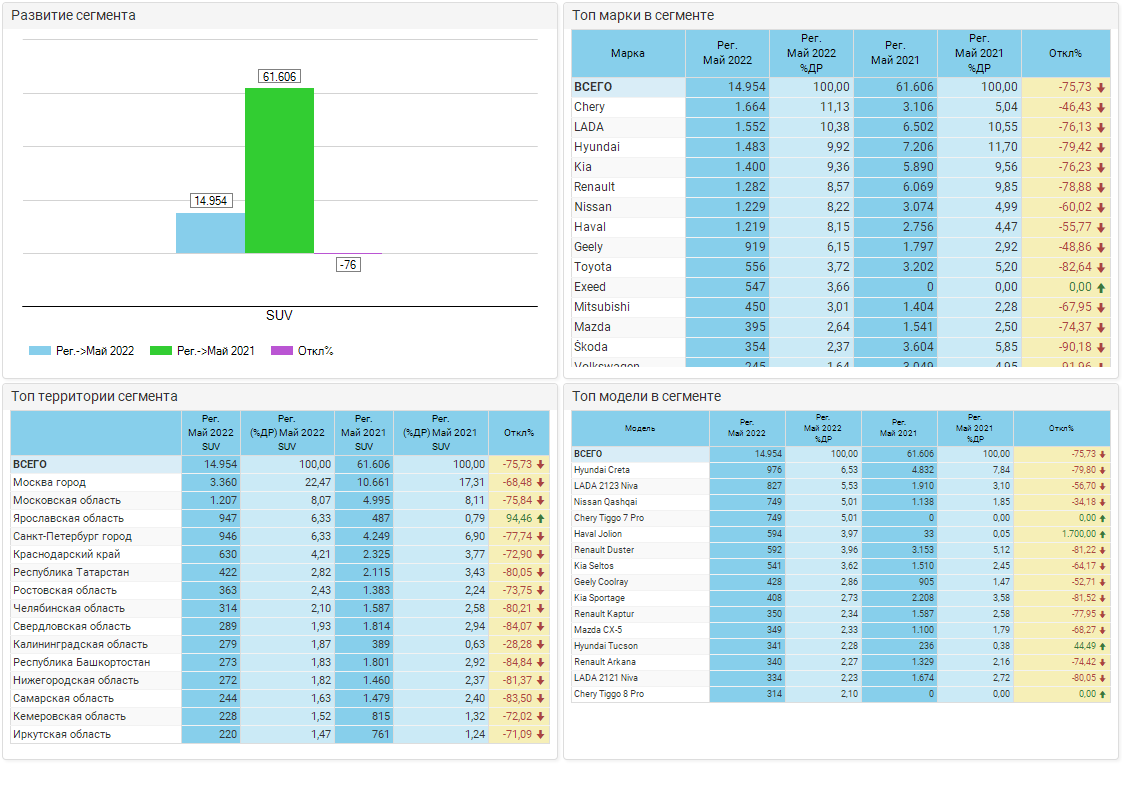
Task: Click red down arrow for Москва город
Action: click(541, 483)
